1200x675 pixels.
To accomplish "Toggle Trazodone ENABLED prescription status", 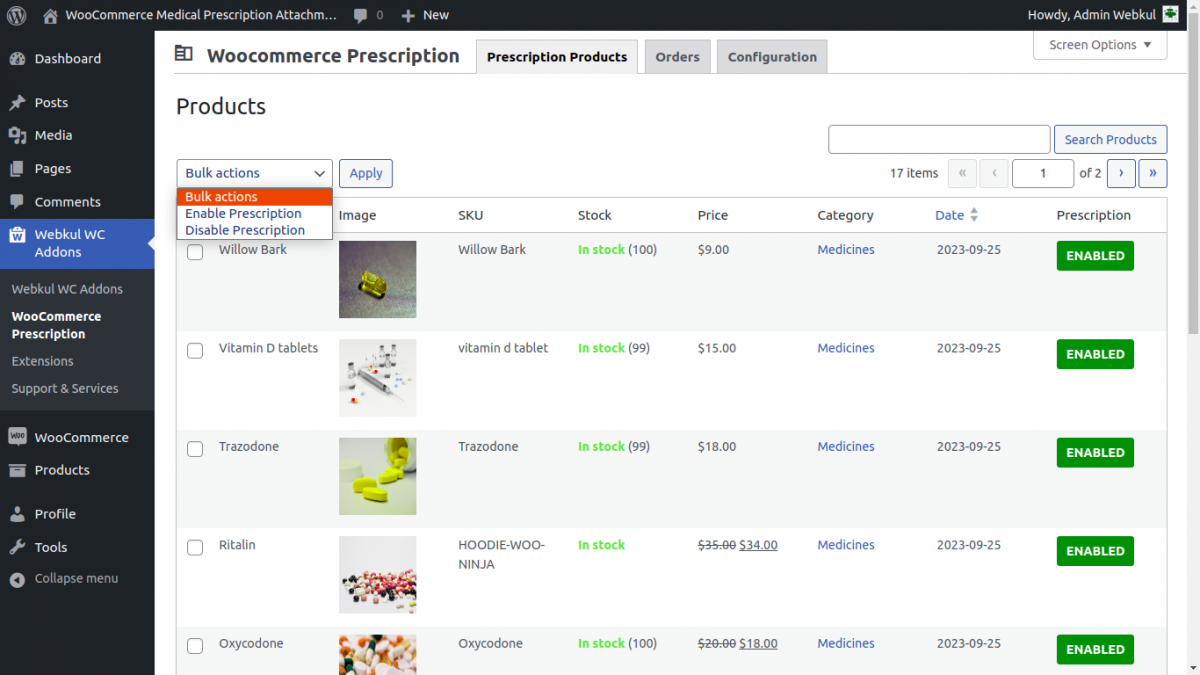I will click(x=1095, y=453).
